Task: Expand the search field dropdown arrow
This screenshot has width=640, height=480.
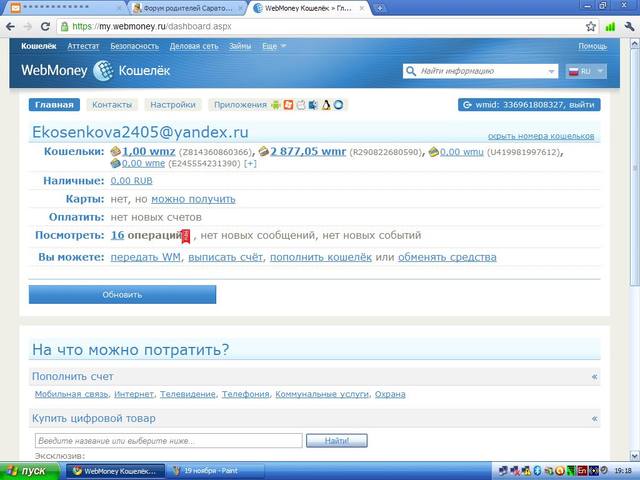Action: click(551, 71)
